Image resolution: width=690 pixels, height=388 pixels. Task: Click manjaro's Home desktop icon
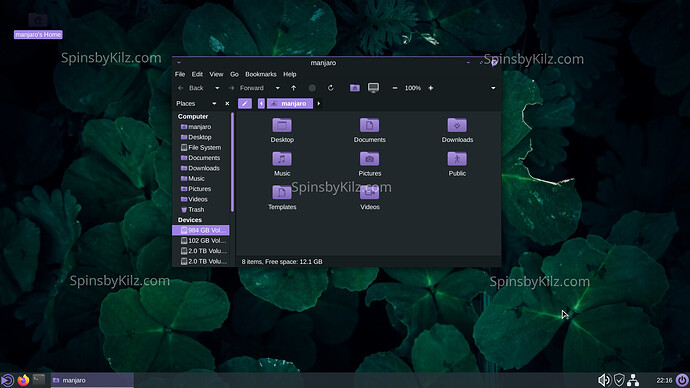point(38,26)
